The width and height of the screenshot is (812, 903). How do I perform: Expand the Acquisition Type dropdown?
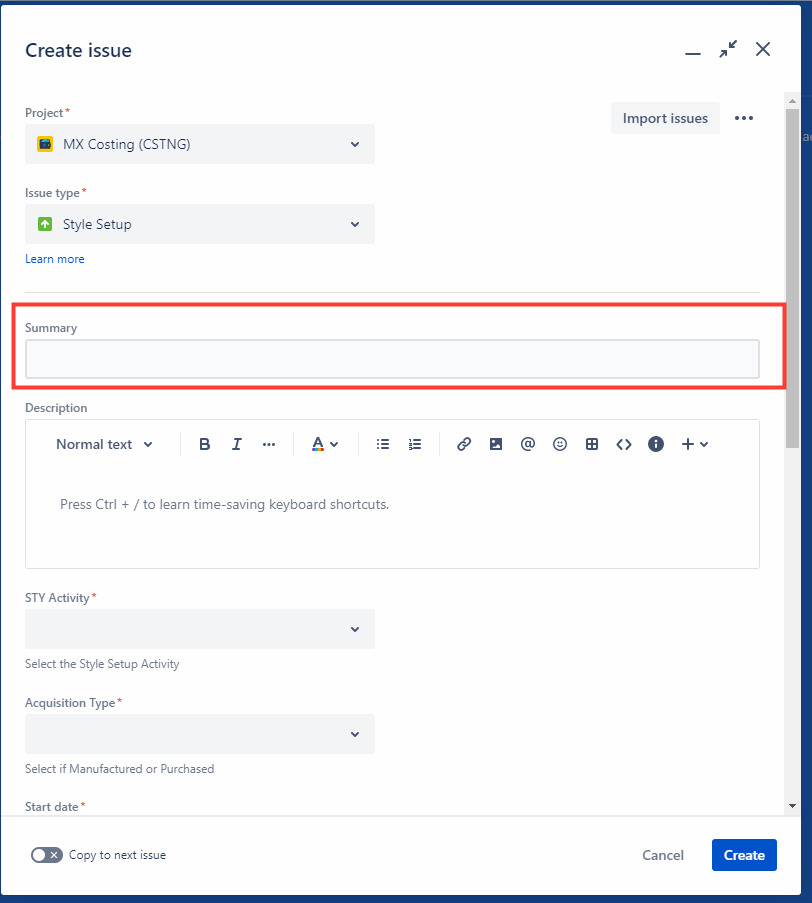coord(200,734)
